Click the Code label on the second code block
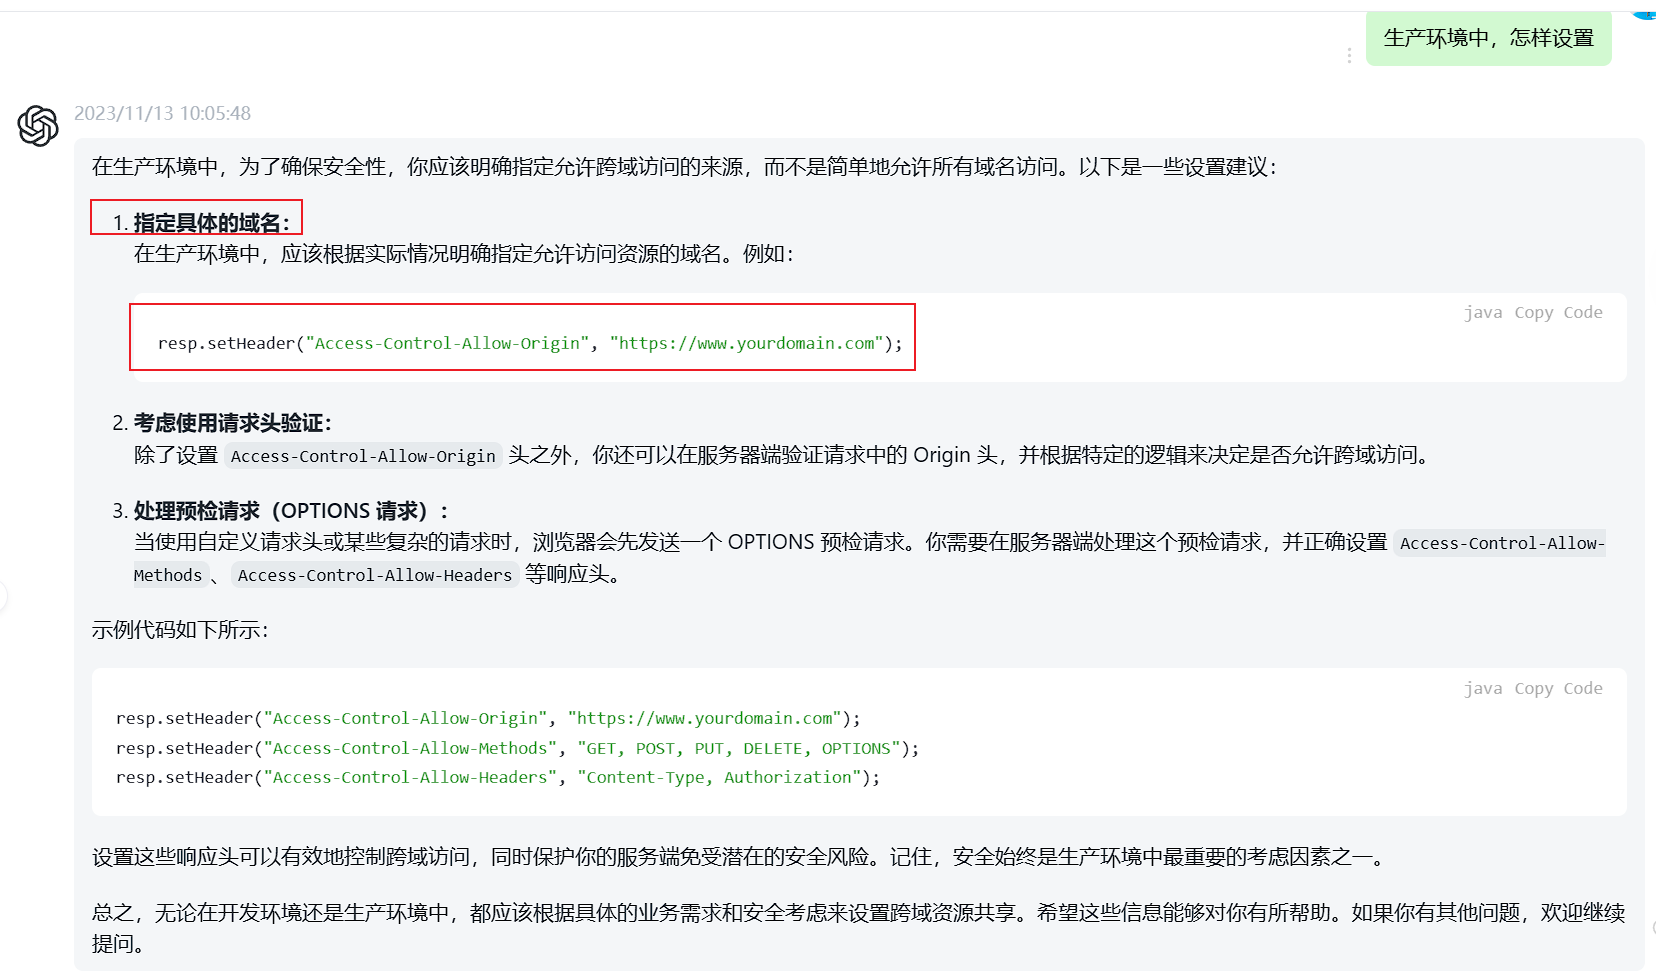Viewport: 1656px width, 978px height. [x=1582, y=688]
